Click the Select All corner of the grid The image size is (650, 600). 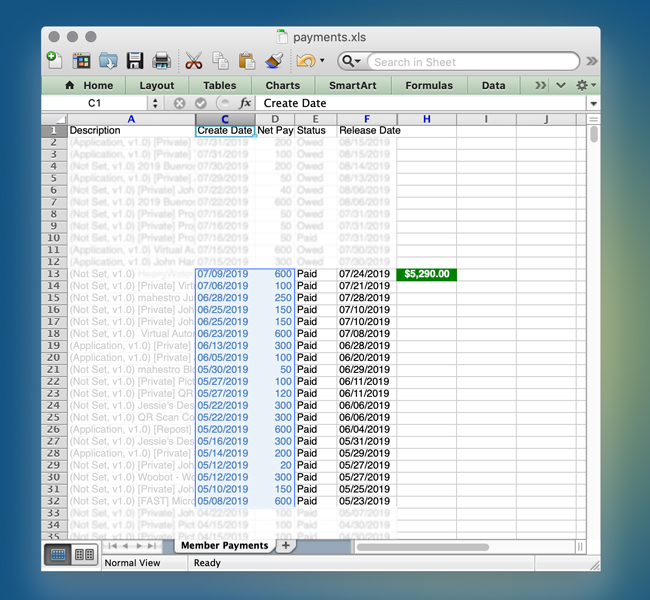click(x=54, y=119)
